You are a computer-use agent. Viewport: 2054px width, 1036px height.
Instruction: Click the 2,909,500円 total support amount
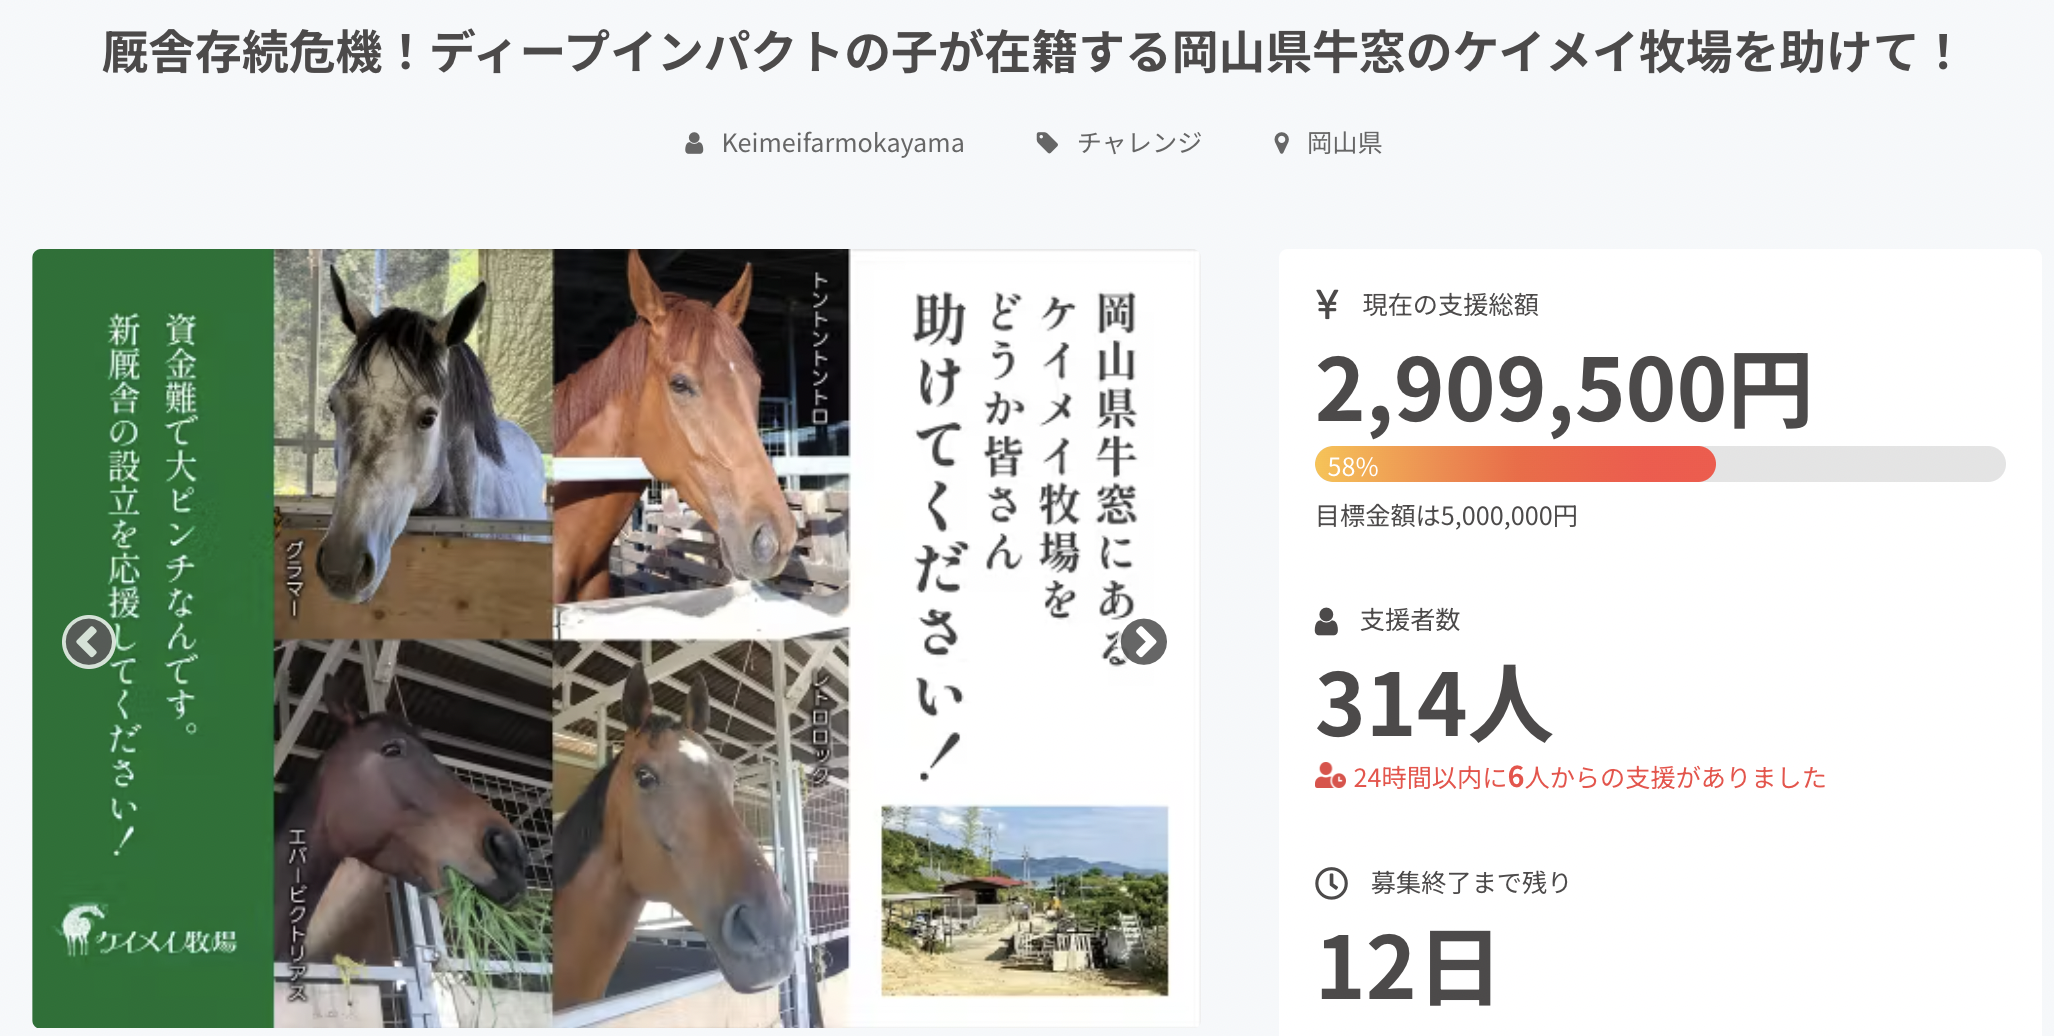click(1563, 391)
